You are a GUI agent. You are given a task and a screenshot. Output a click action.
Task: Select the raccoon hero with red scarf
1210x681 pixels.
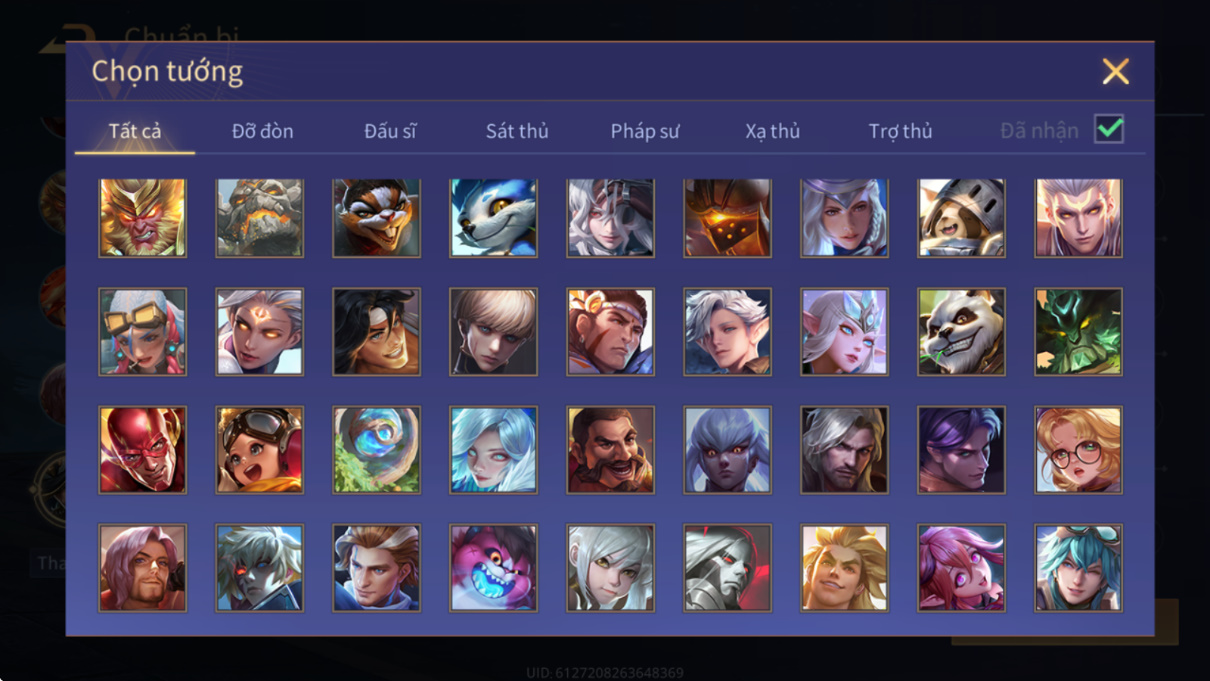click(x=377, y=218)
